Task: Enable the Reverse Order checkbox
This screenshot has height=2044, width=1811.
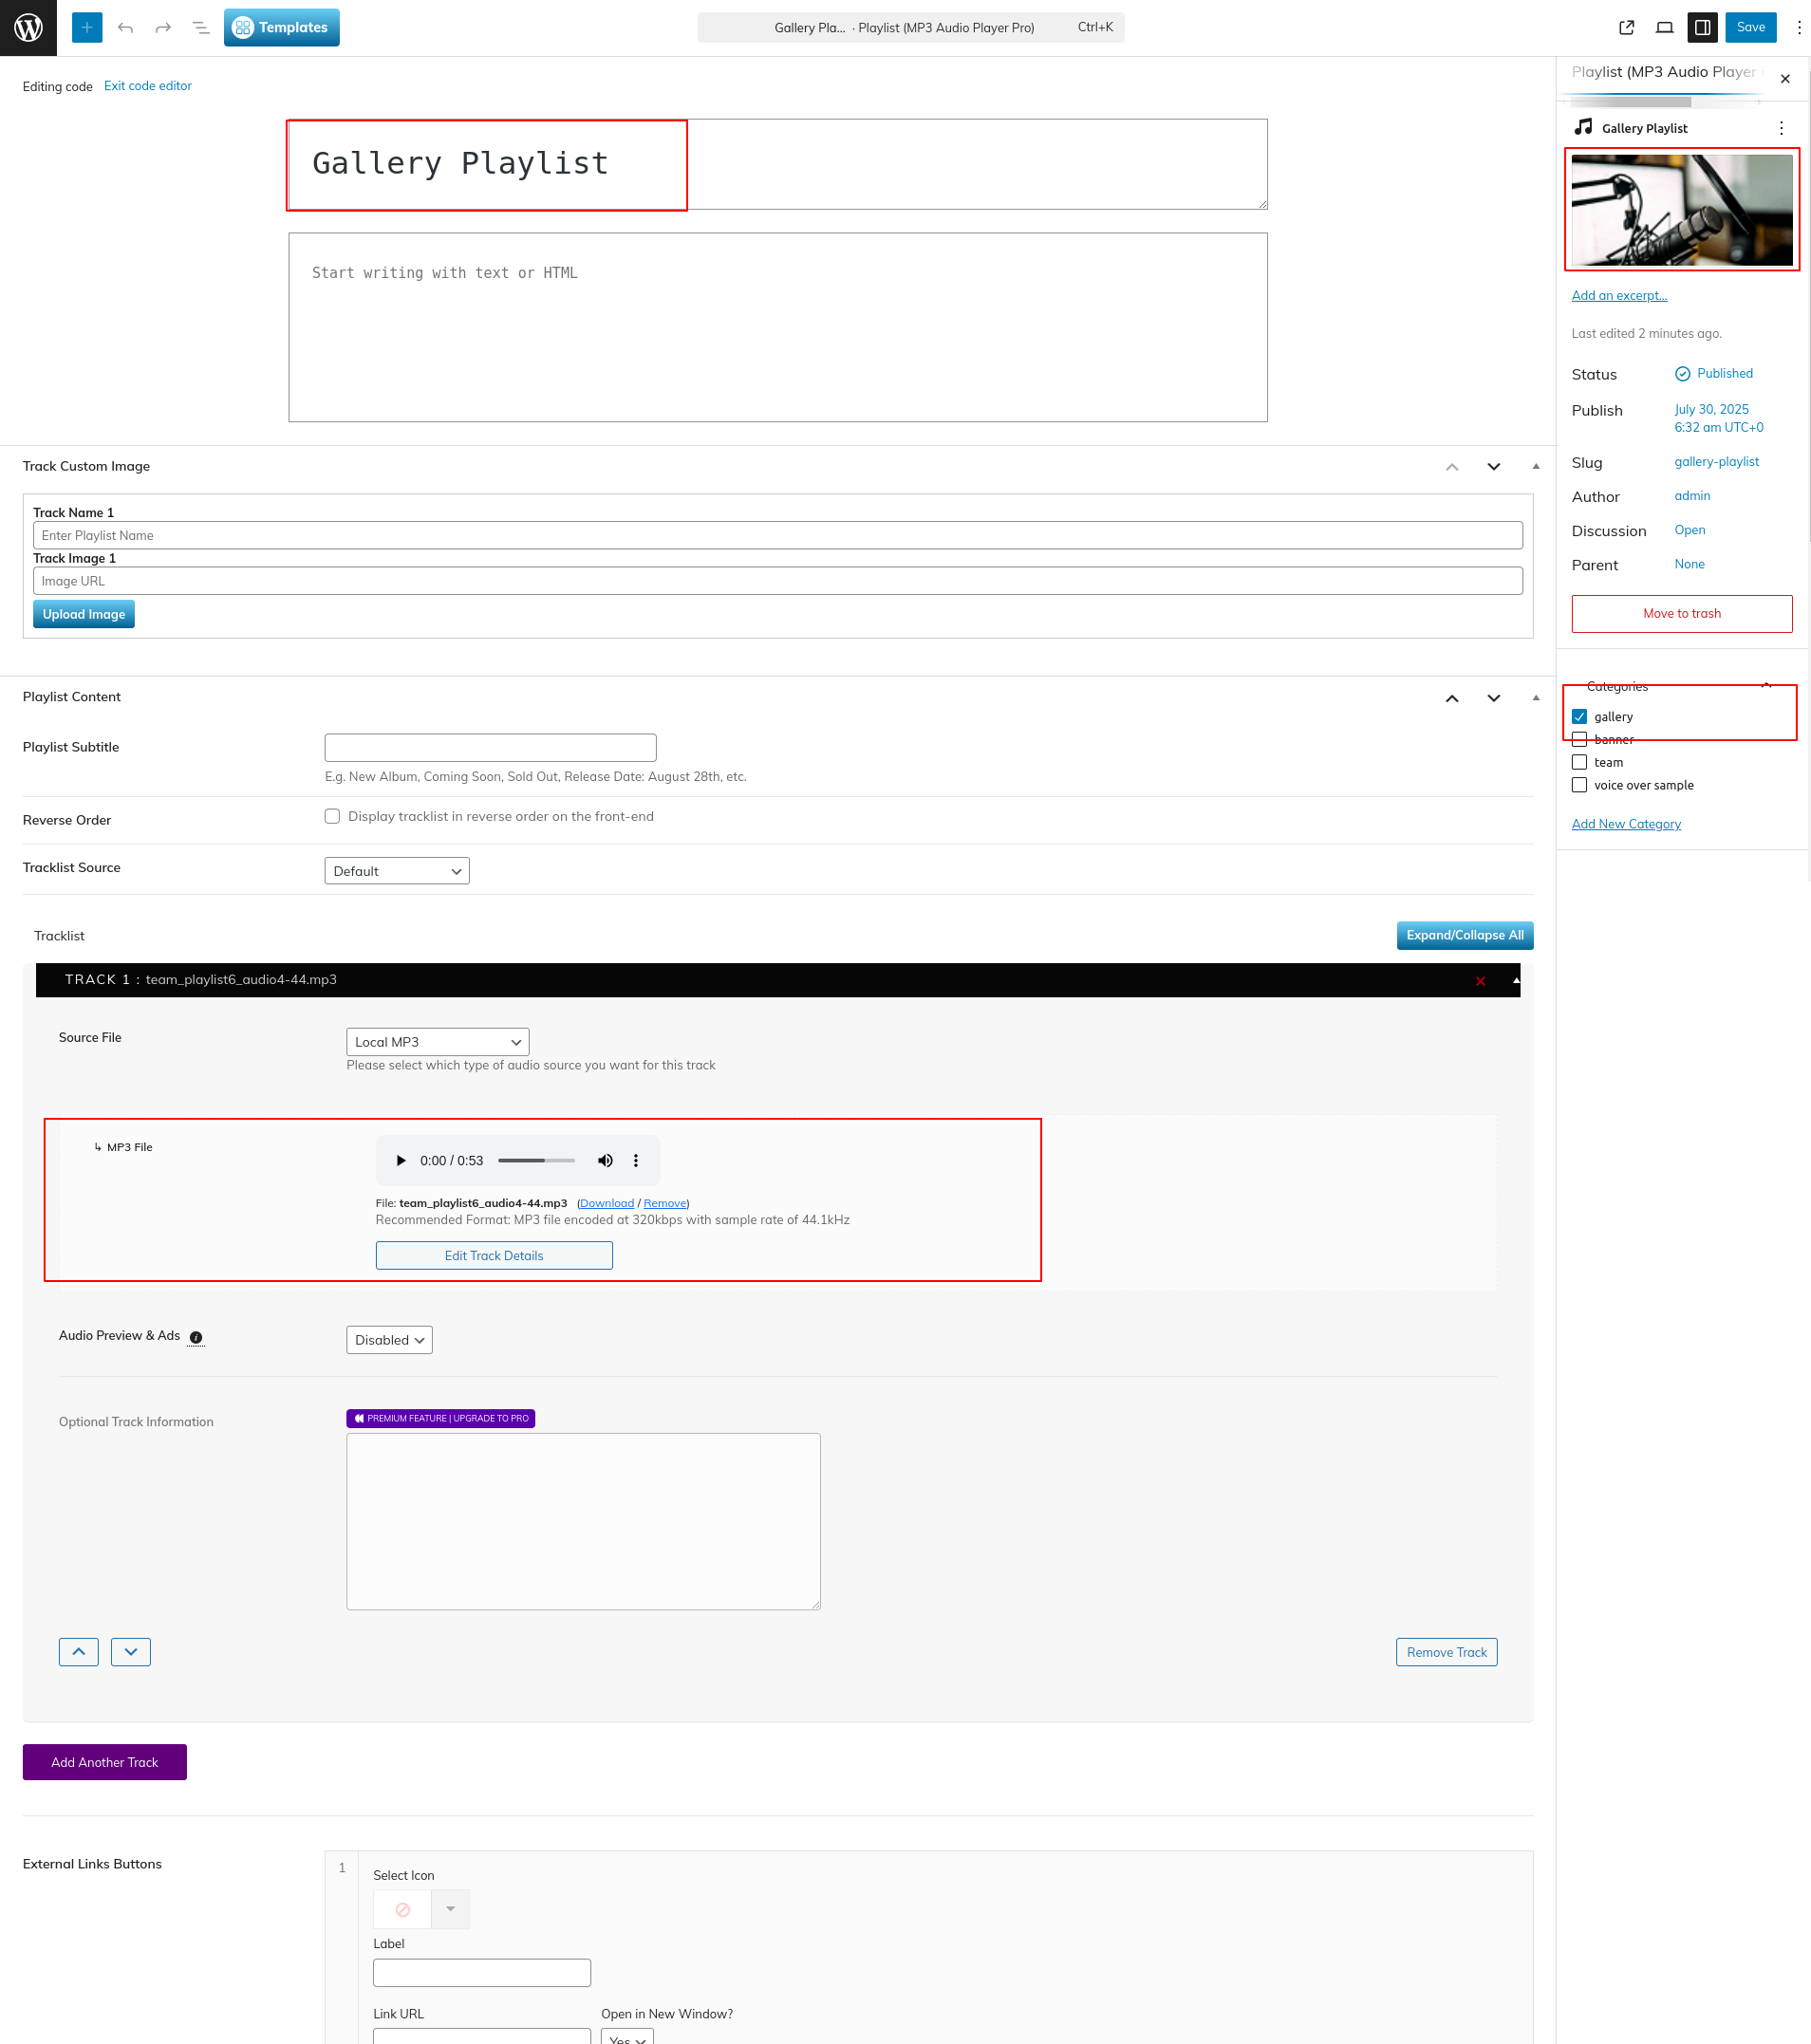Action: [x=332, y=816]
